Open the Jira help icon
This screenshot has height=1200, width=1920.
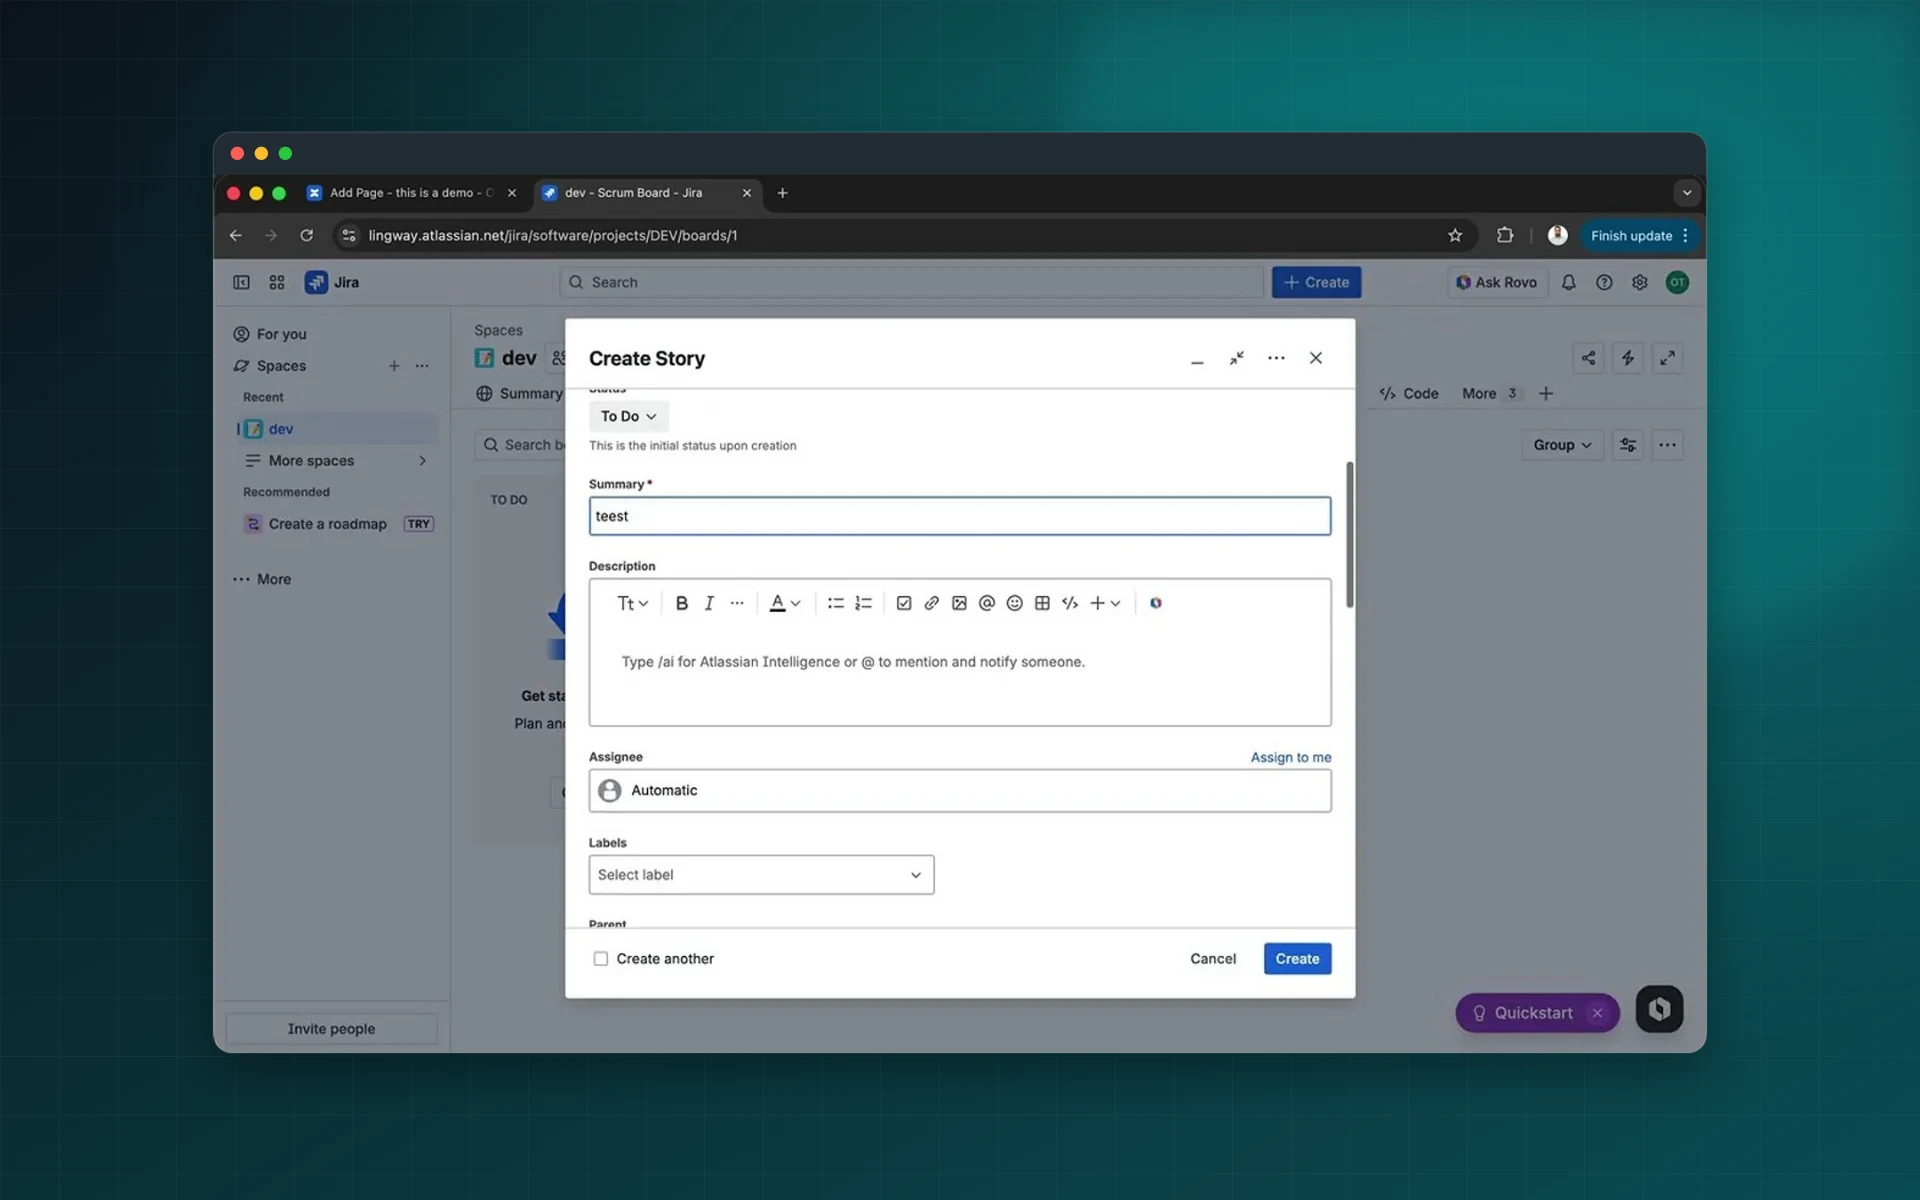(x=1604, y=282)
